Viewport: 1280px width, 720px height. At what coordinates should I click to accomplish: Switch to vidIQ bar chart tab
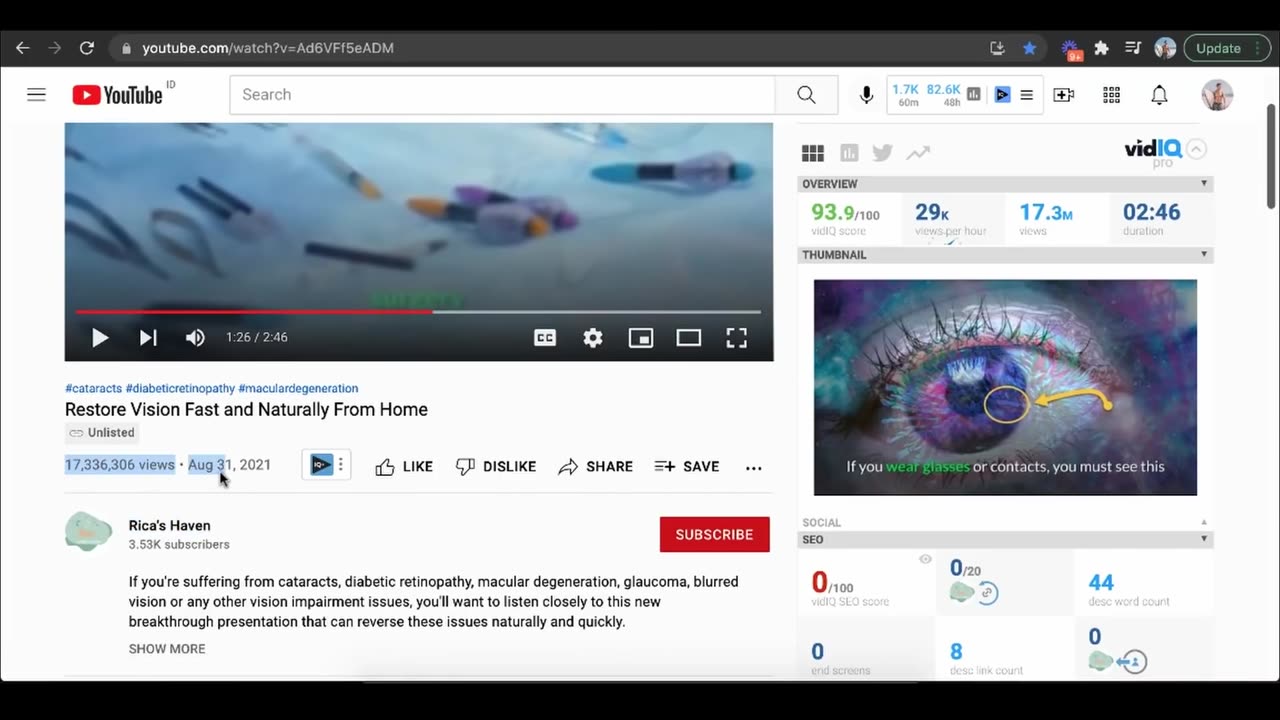pyautogui.click(x=849, y=153)
